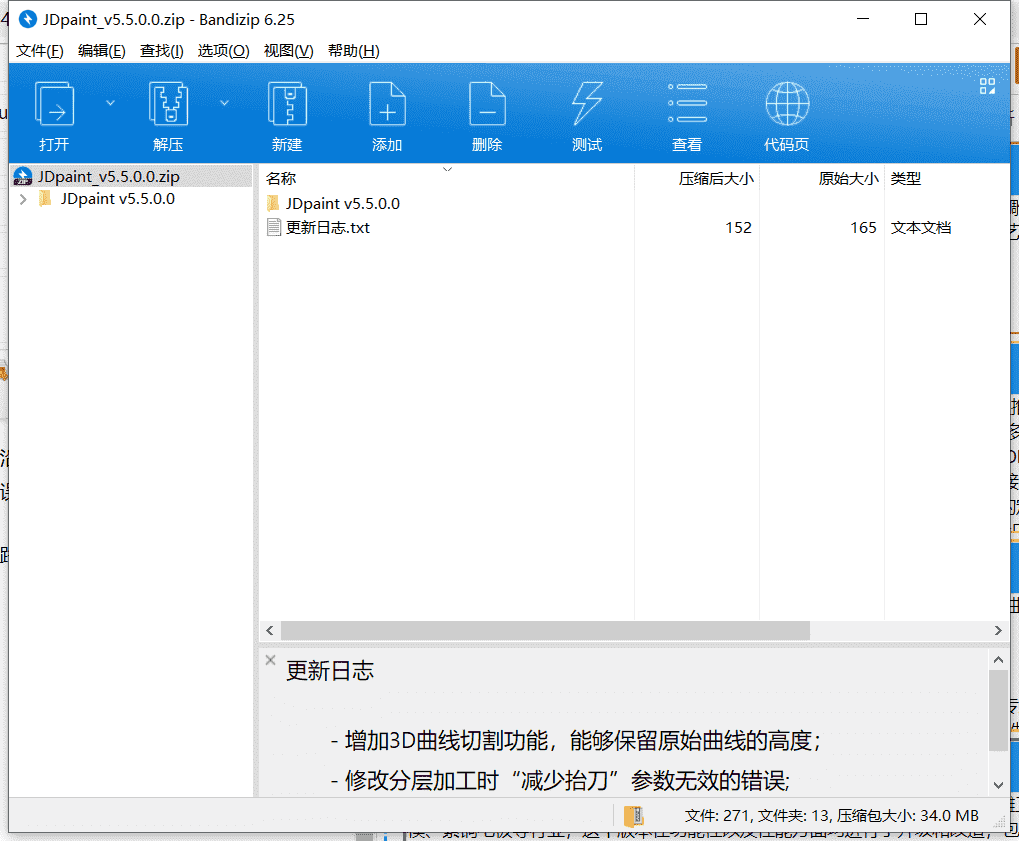This screenshot has height=841, width=1019.
Task: Click the grid layout icon in toolbar corner
Action: click(987, 86)
